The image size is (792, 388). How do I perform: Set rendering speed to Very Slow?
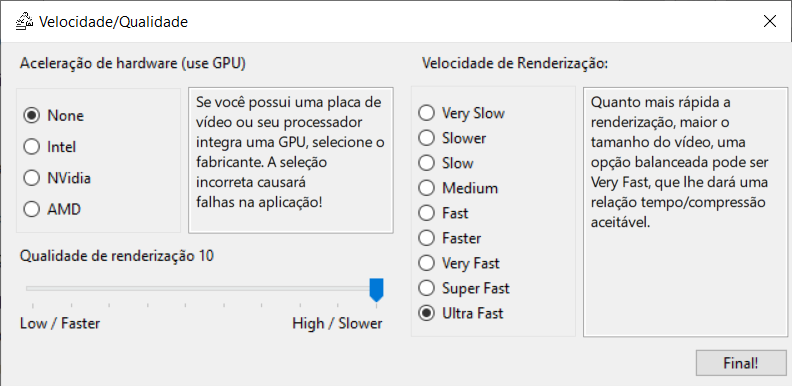pyautogui.click(x=462, y=113)
